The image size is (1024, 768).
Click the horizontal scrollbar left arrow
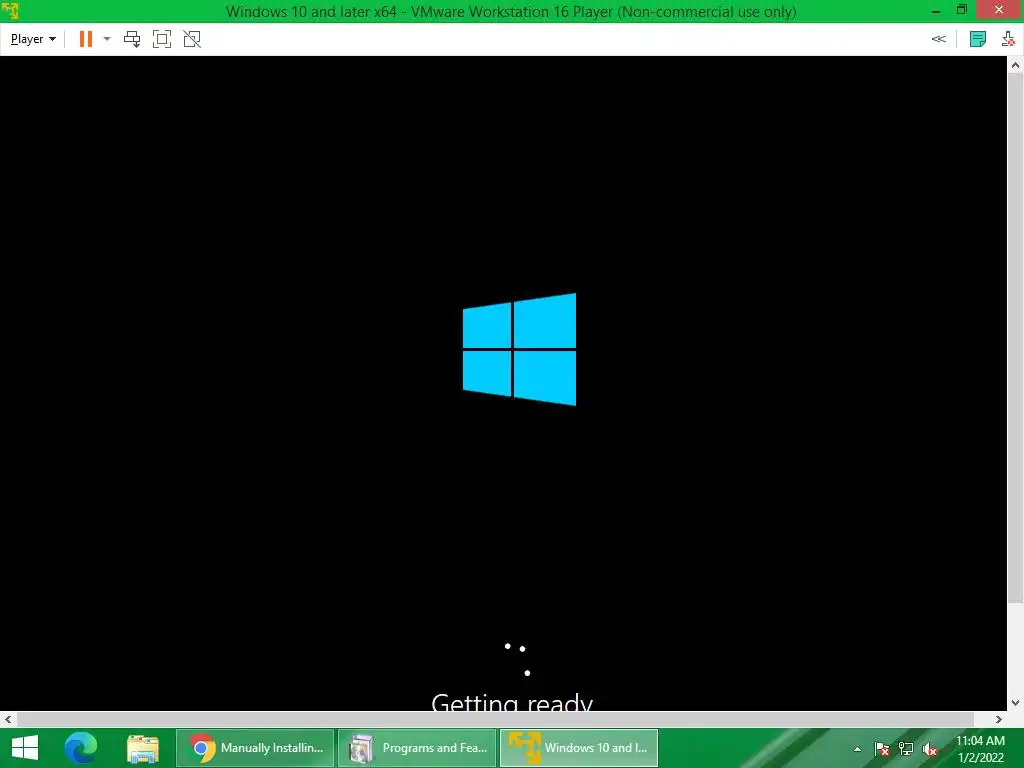point(8,720)
